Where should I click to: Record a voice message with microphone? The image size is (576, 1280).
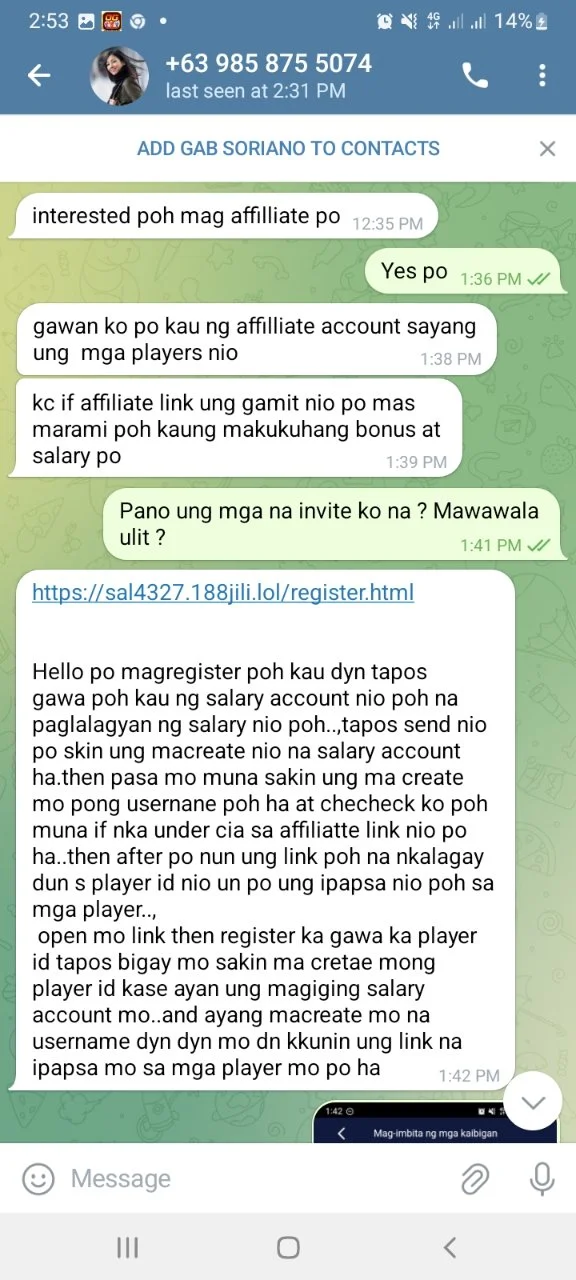(542, 1179)
